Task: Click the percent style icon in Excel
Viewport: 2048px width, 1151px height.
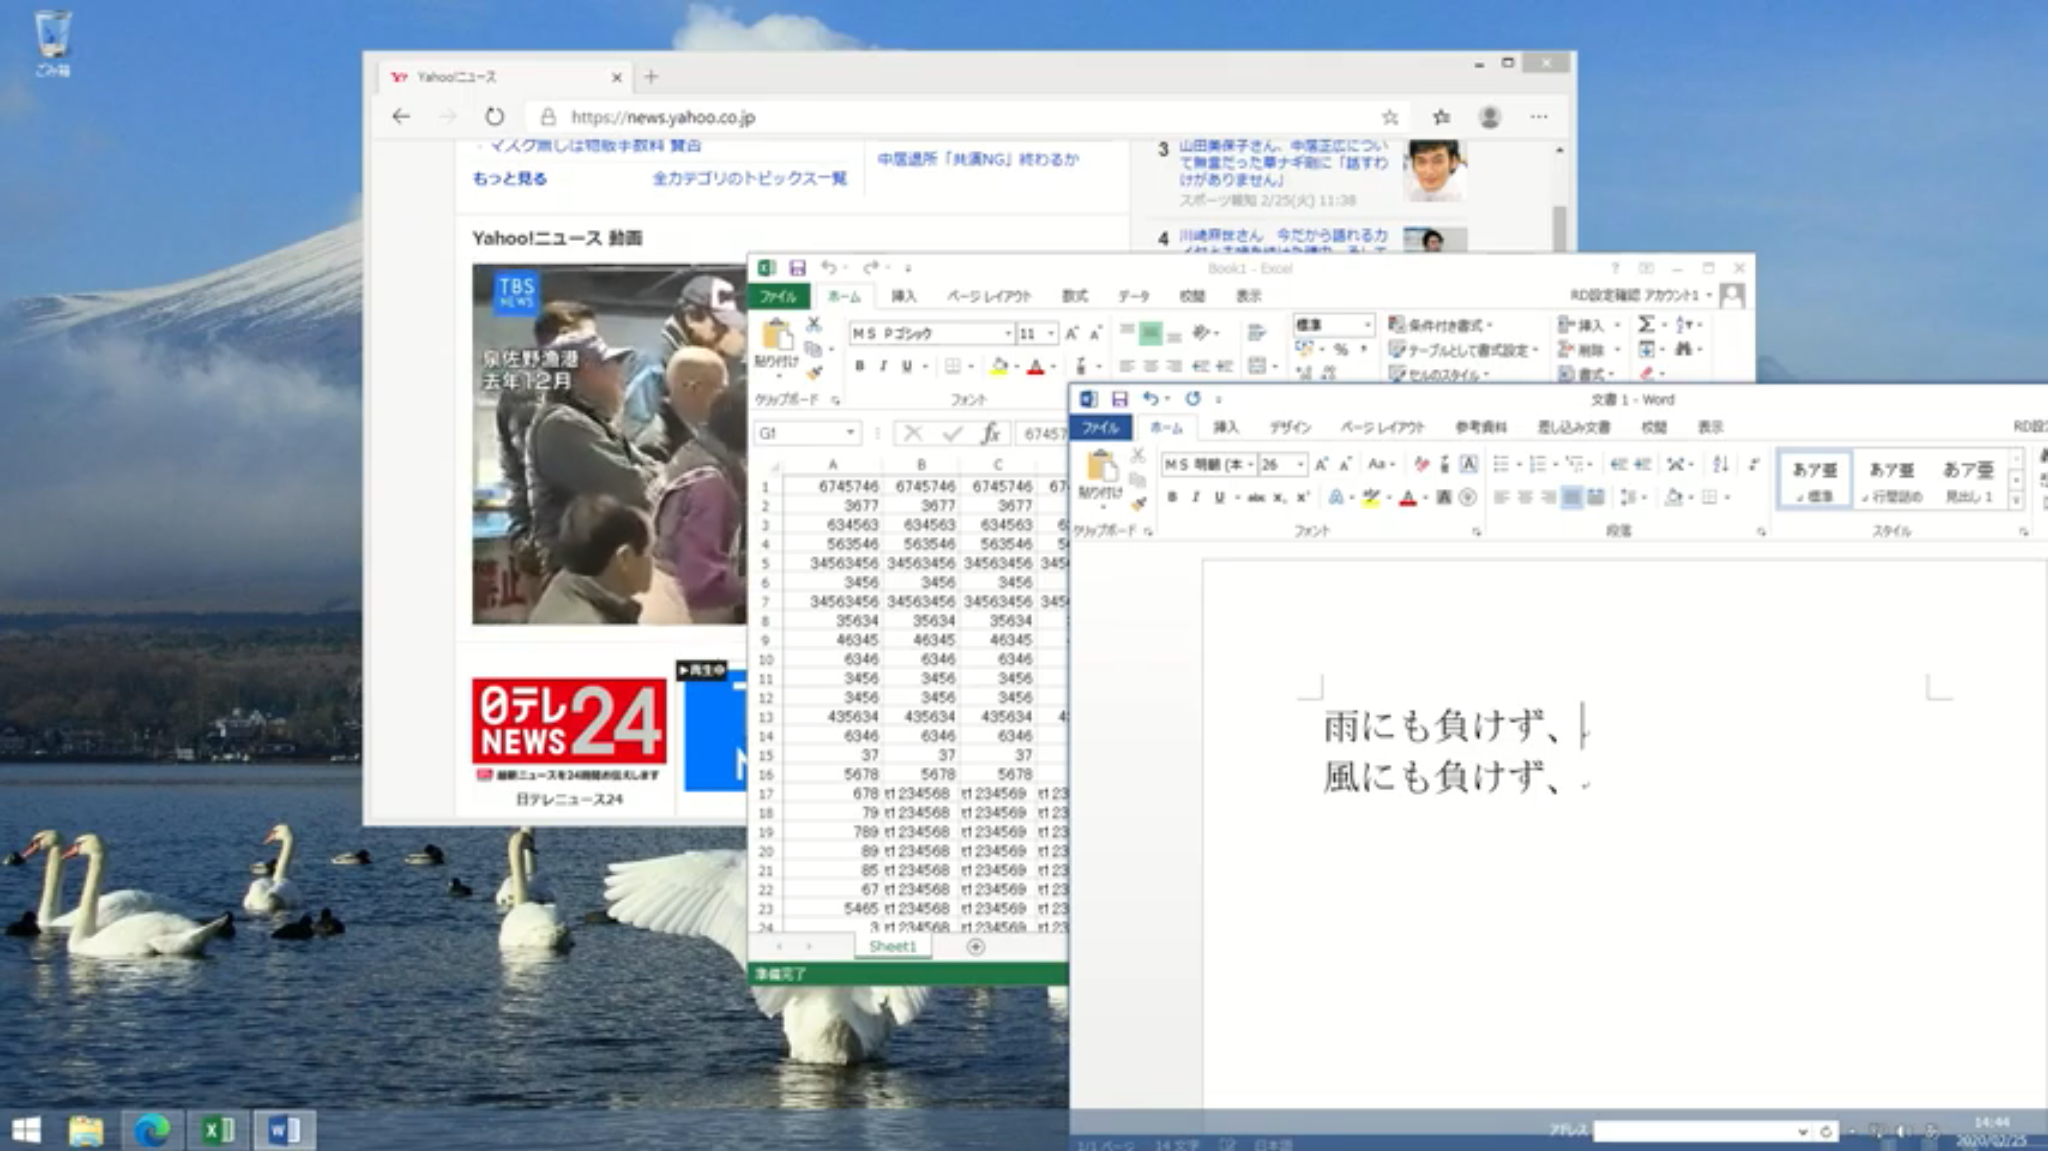Action: (1341, 349)
